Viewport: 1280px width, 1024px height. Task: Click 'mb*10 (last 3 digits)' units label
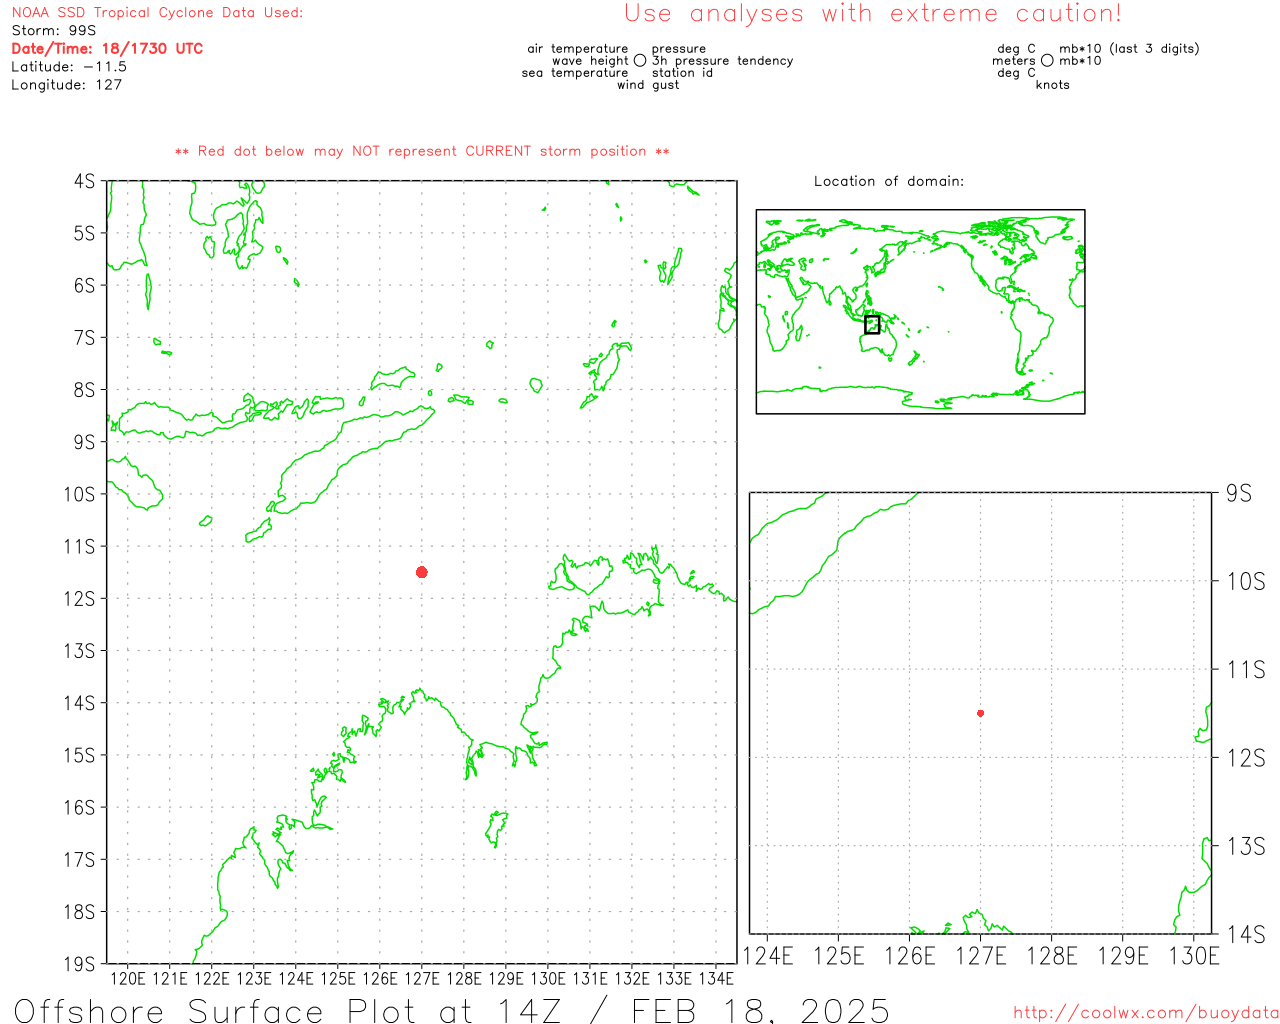1129,49
